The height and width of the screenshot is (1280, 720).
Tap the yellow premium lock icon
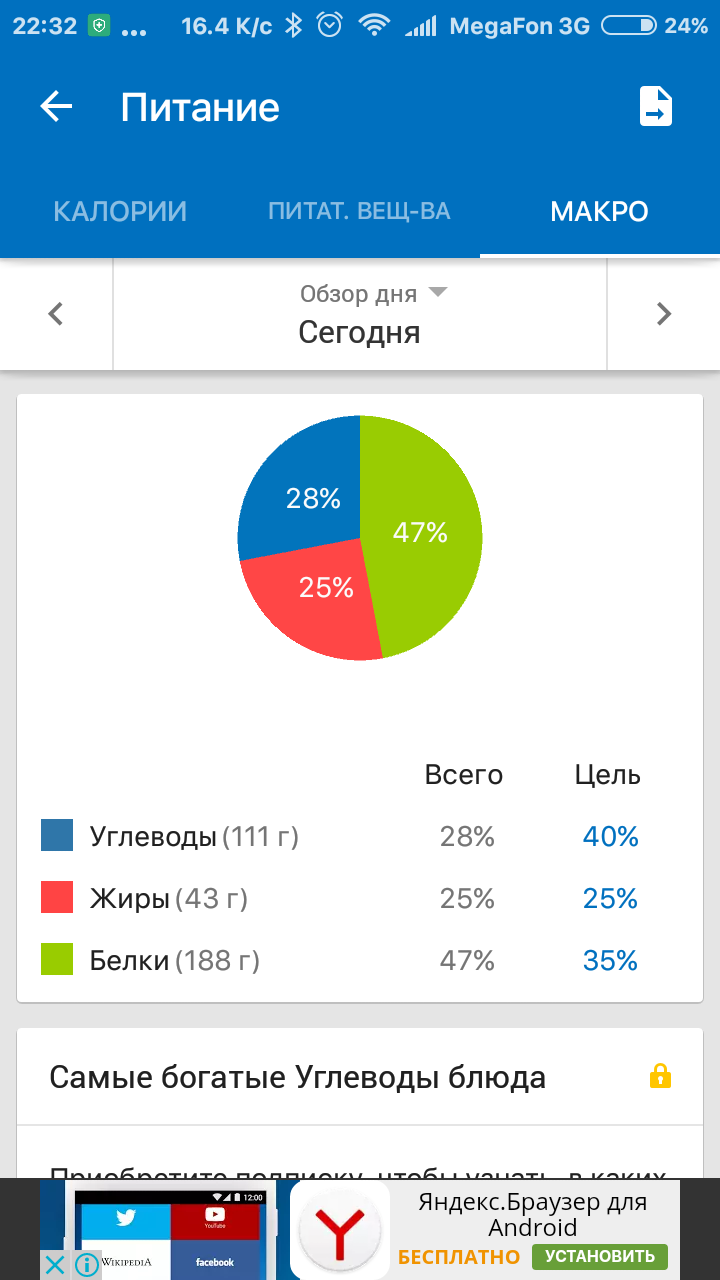pos(660,1077)
